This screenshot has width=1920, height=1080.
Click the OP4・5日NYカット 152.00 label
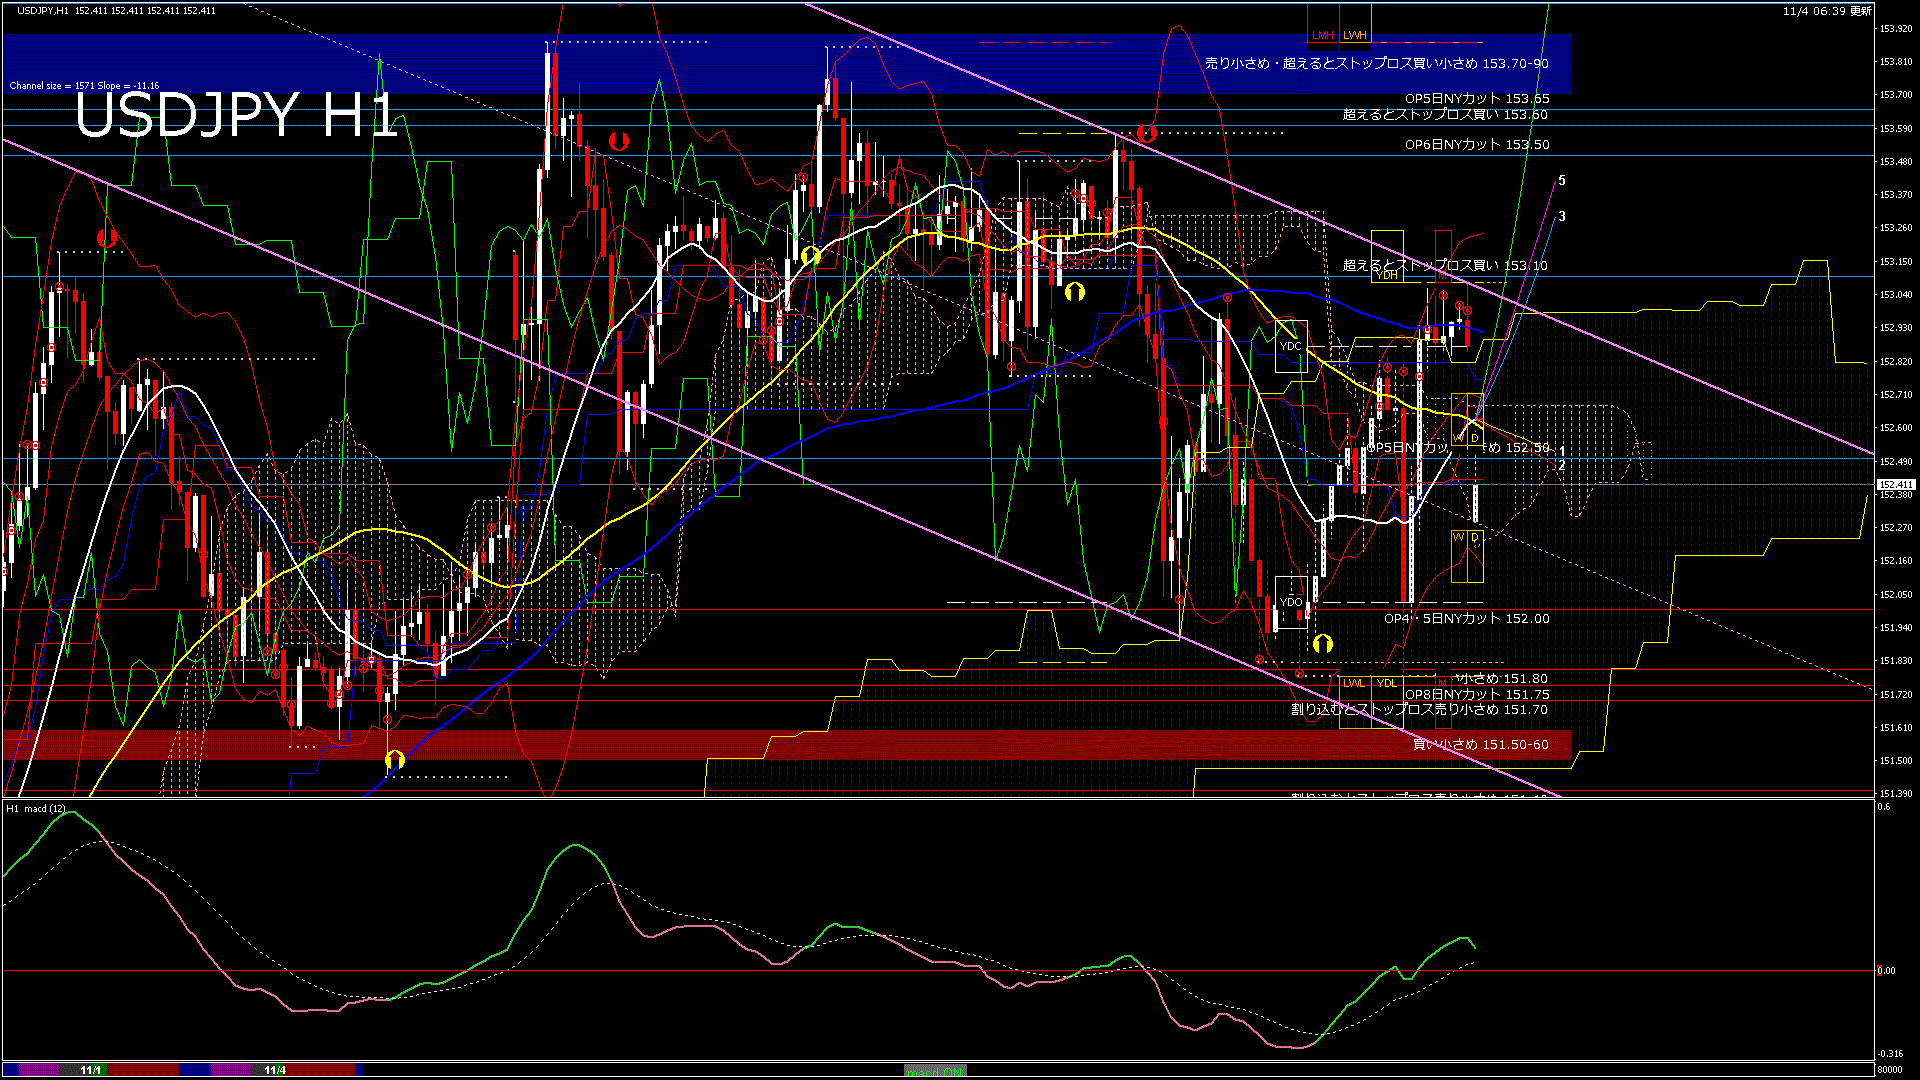pyautogui.click(x=1467, y=619)
